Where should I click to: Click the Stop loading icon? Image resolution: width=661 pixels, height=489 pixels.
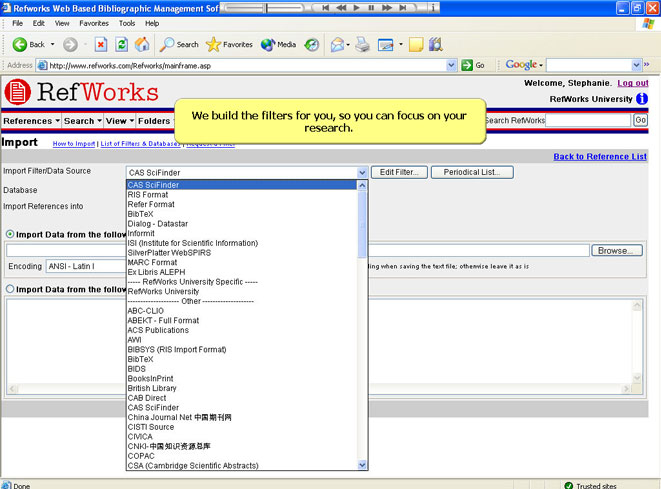[101, 44]
